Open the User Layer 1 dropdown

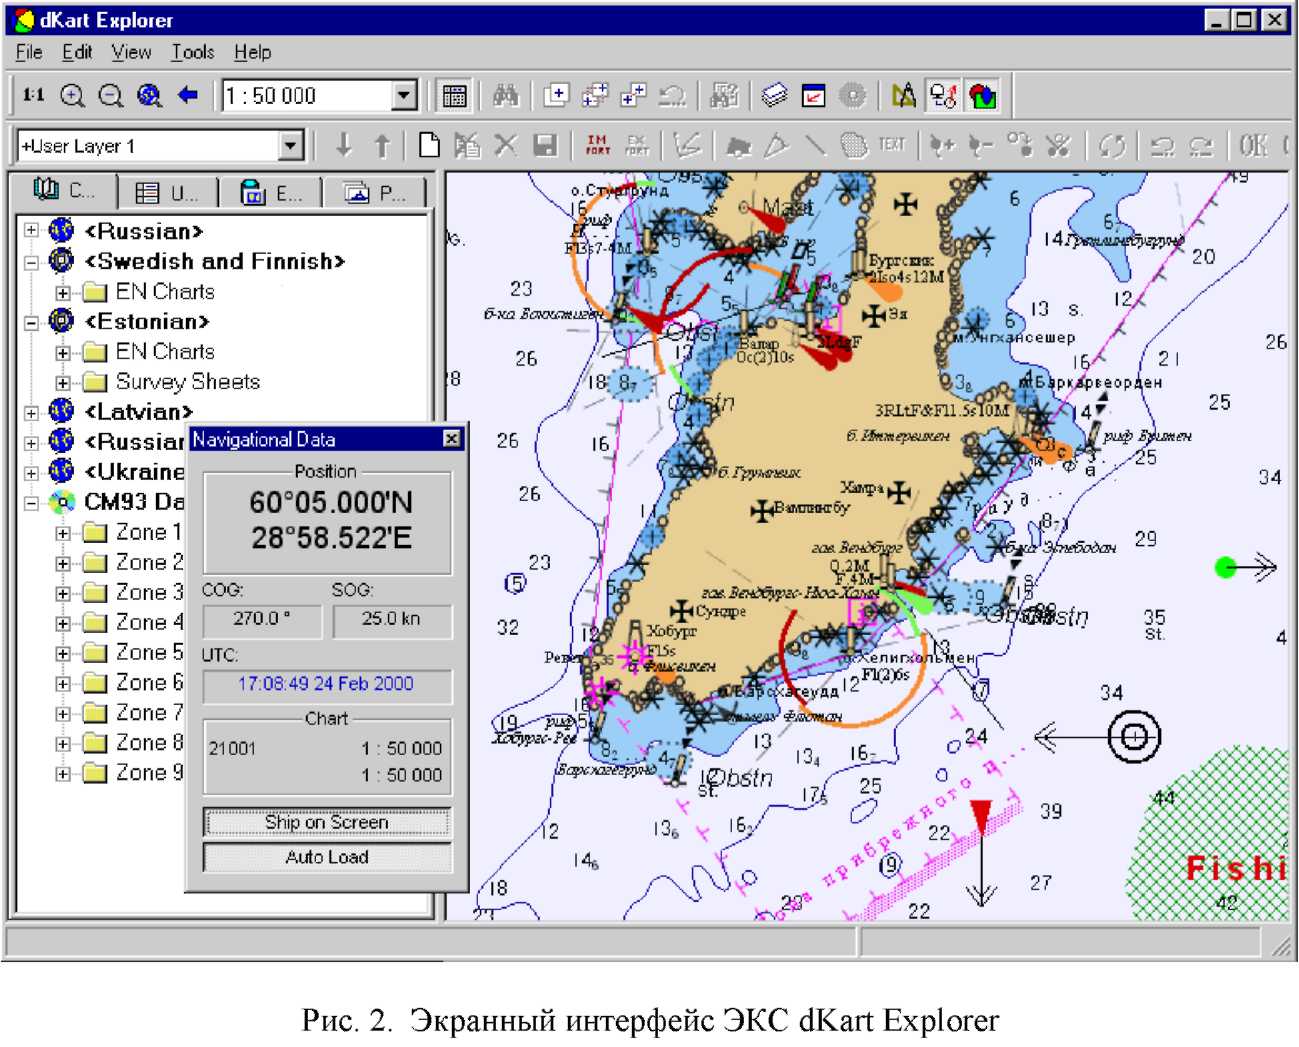(290, 146)
